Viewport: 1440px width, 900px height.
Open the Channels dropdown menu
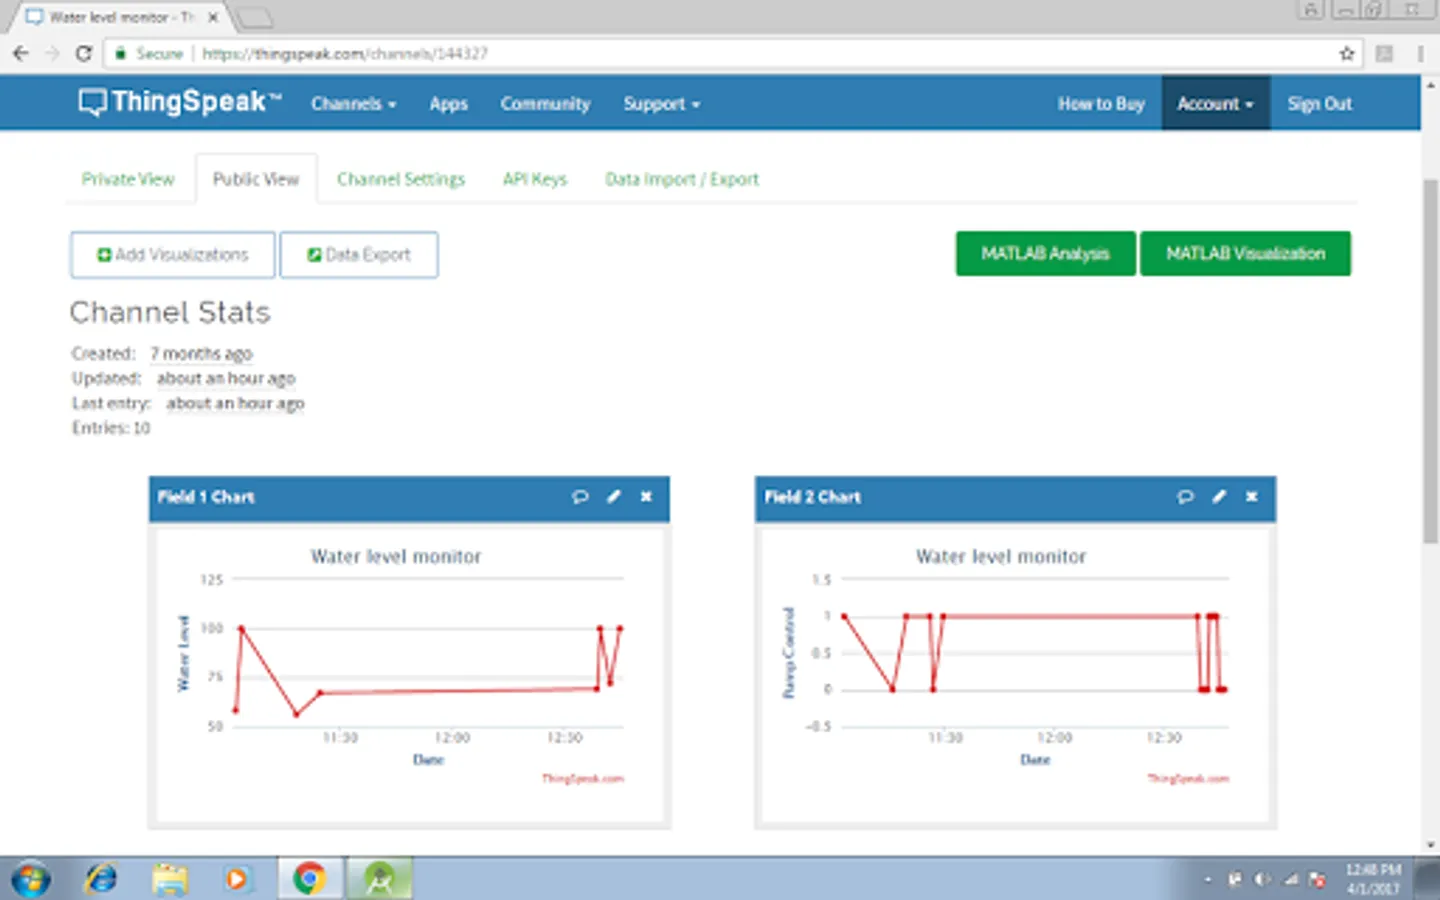[x=353, y=104]
